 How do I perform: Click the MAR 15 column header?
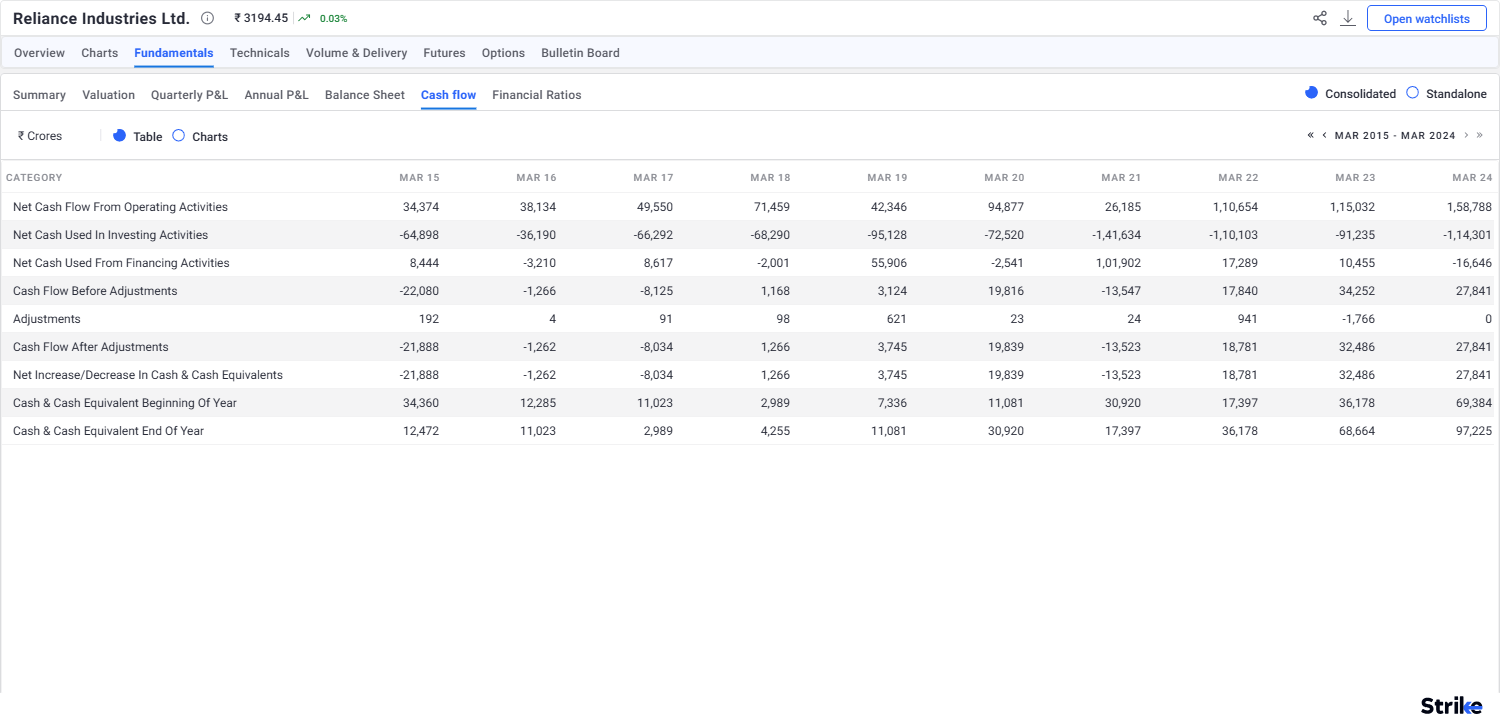419,178
